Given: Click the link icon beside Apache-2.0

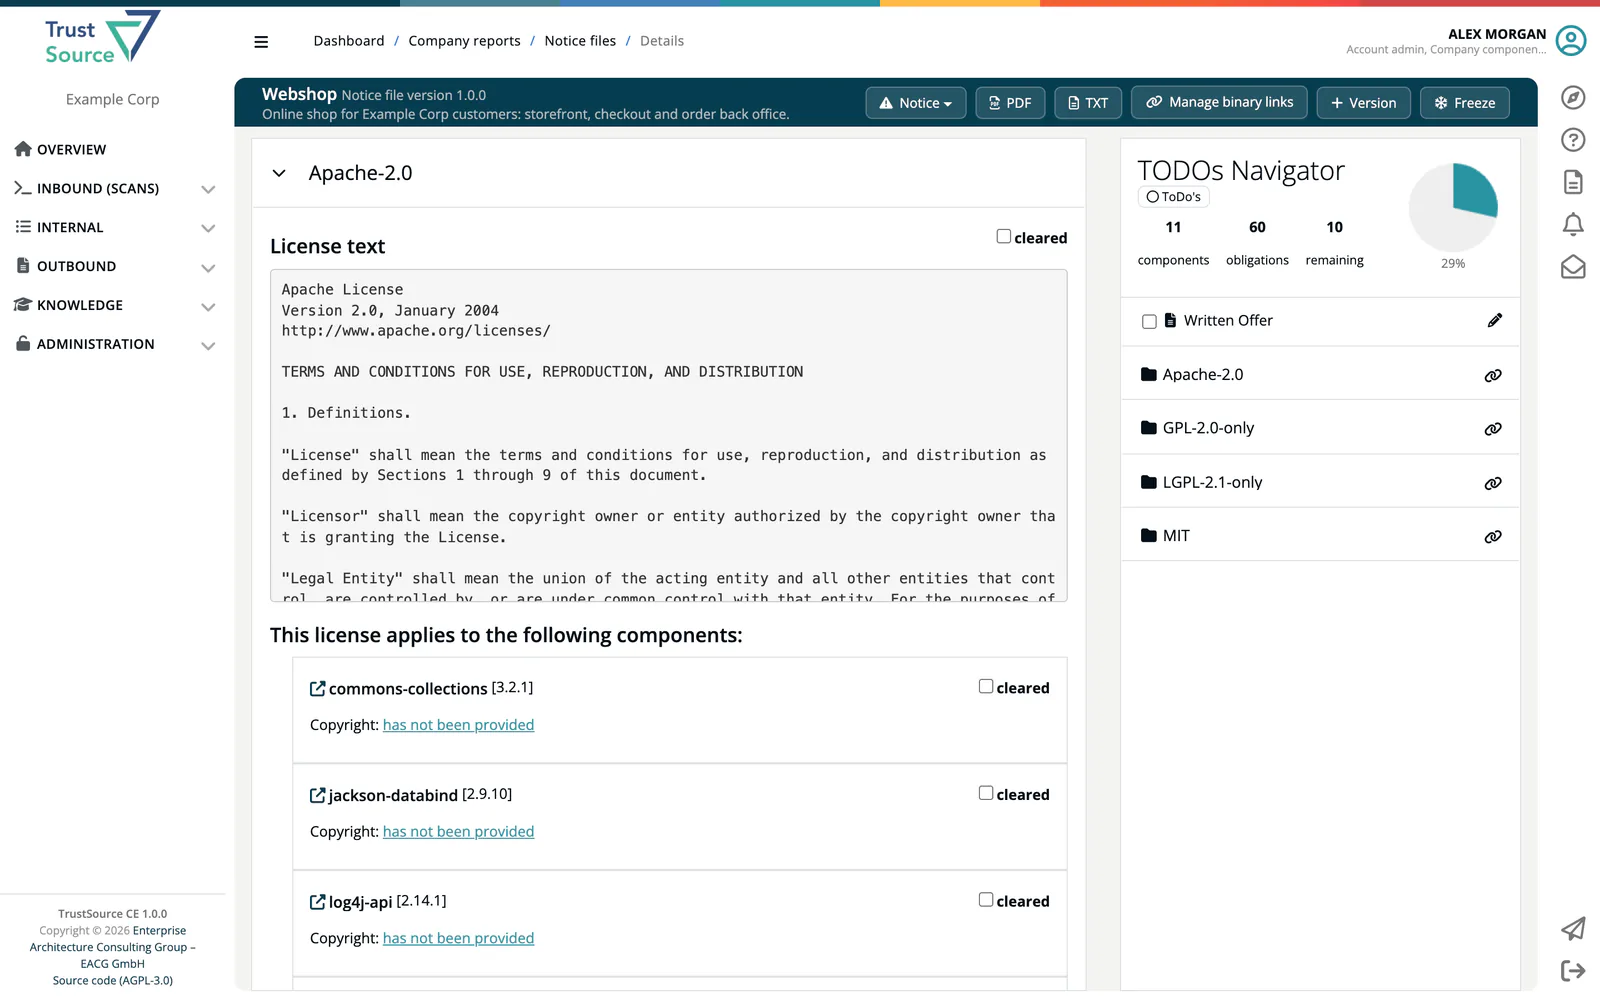Looking at the screenshot, I should 1493,376.
